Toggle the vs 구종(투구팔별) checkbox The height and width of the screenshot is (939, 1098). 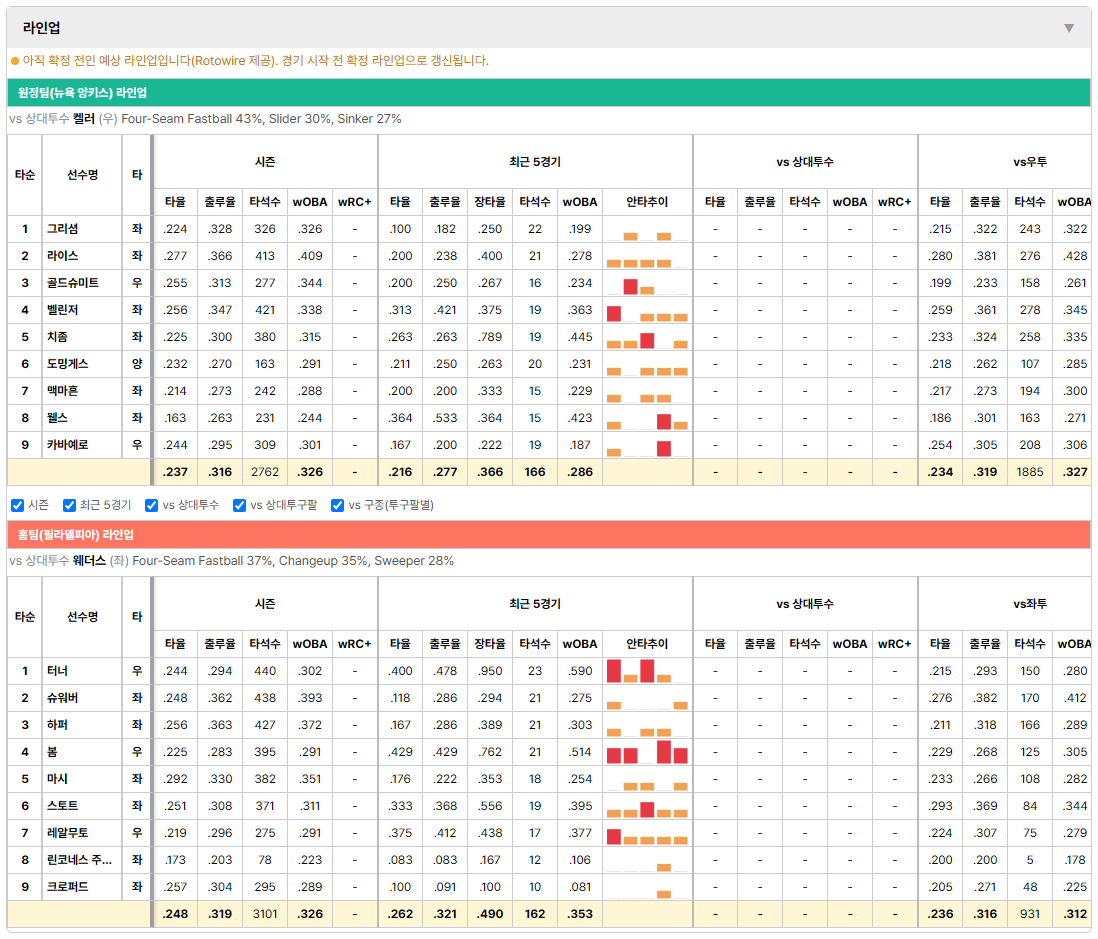(338, 506)
